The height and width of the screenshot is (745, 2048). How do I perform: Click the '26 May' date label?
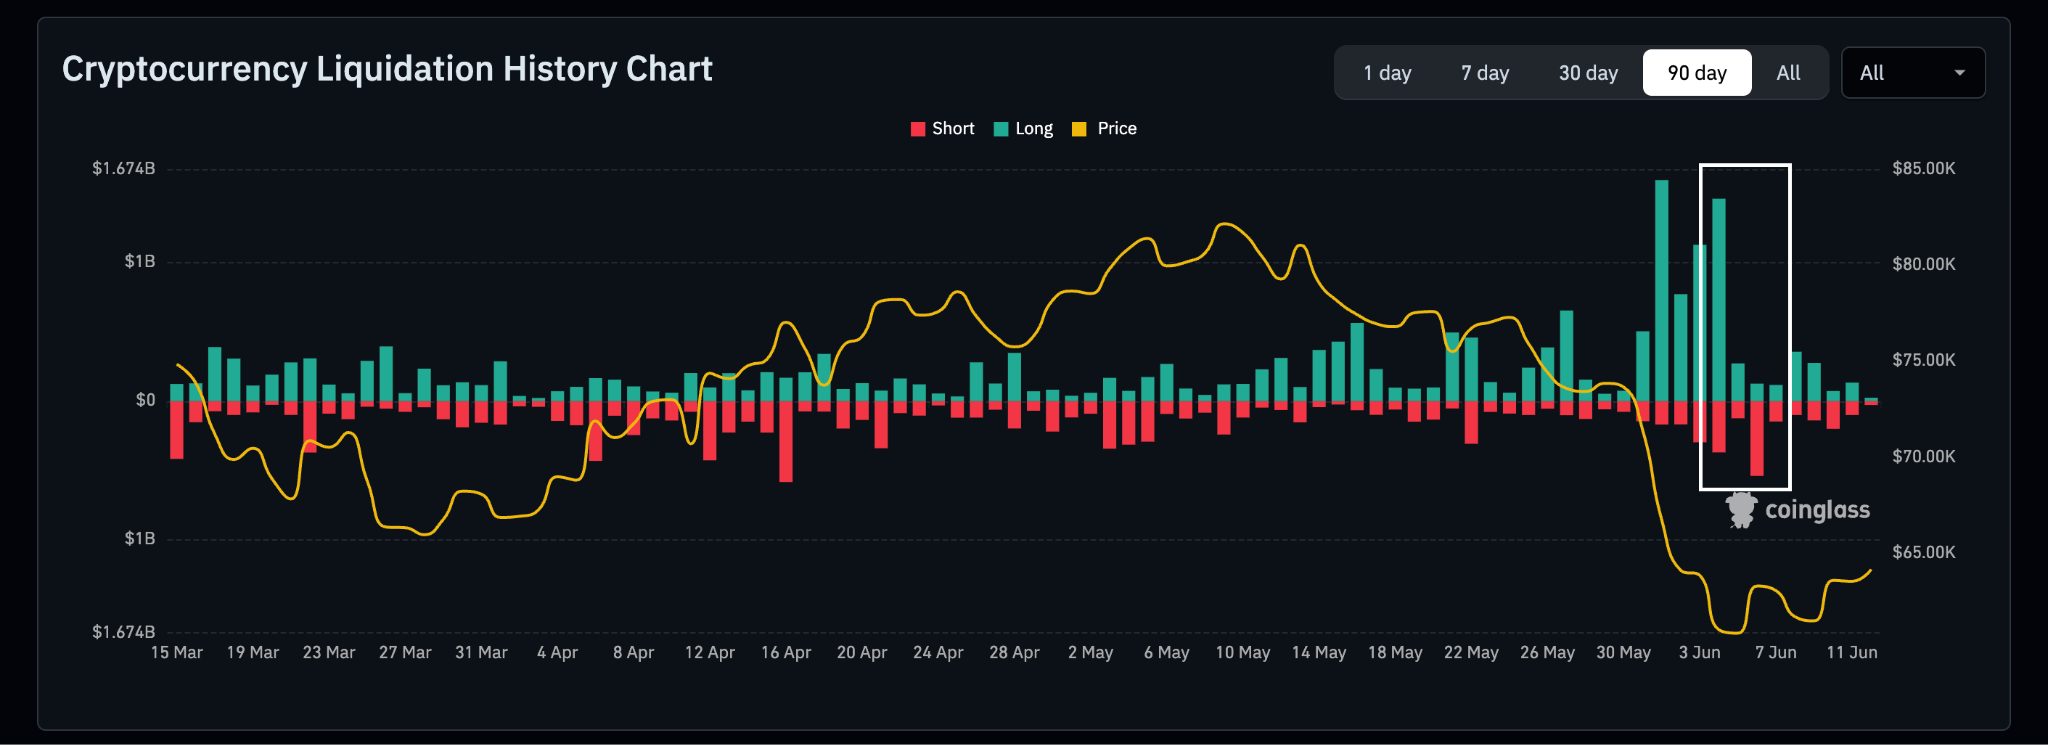coord(1547,652)
